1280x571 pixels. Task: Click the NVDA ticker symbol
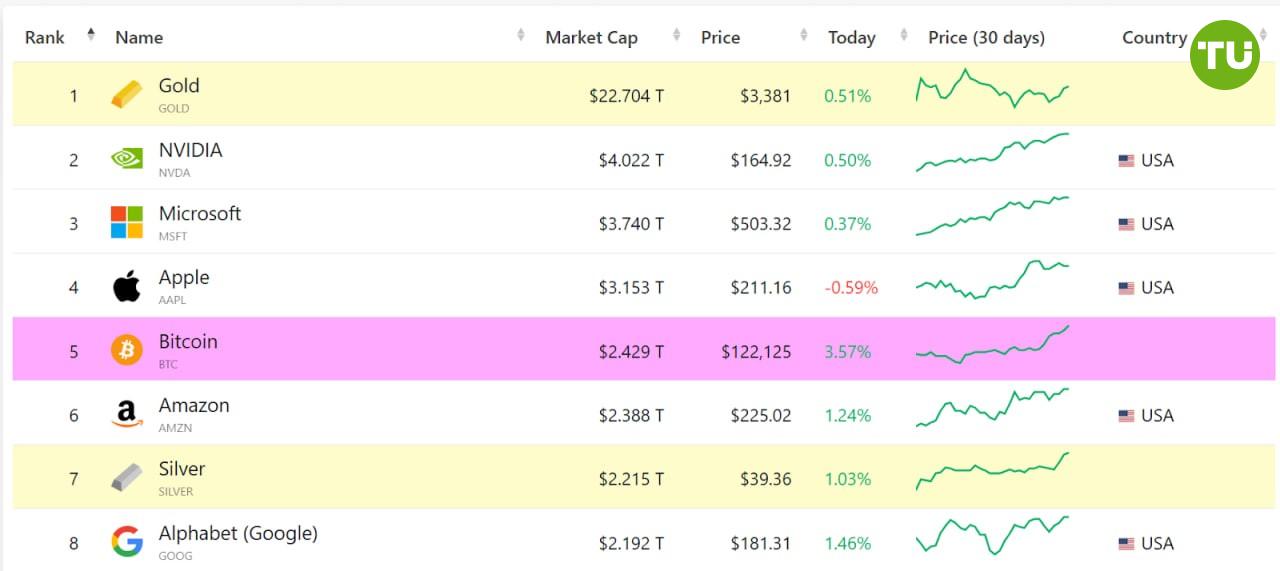click(x=174, y=172)
